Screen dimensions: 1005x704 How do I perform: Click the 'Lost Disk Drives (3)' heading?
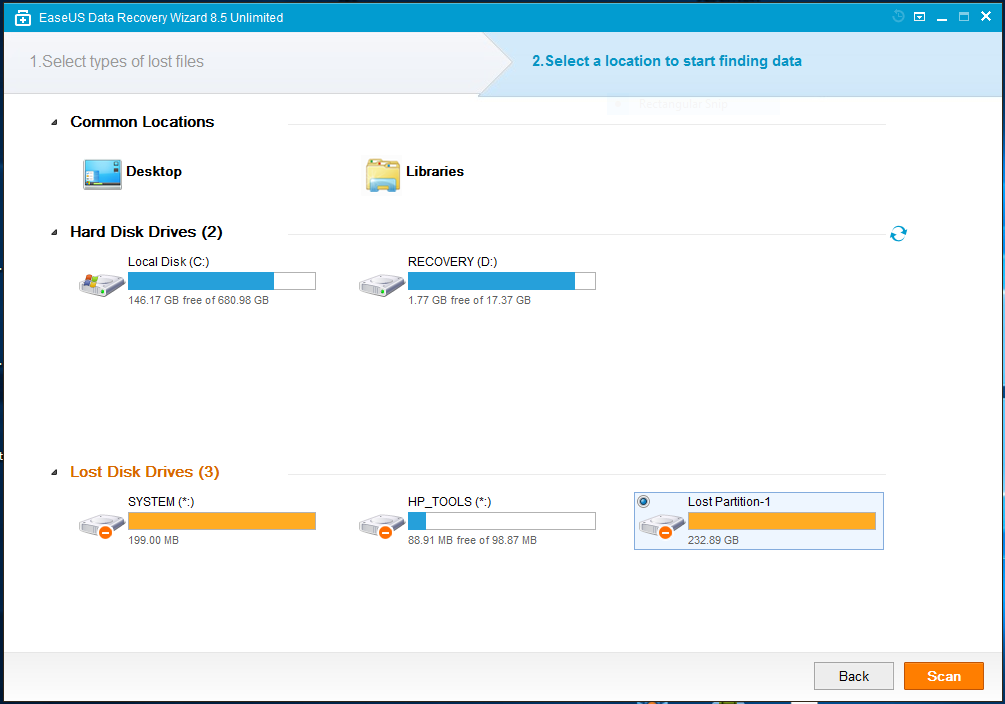point(145,472)
